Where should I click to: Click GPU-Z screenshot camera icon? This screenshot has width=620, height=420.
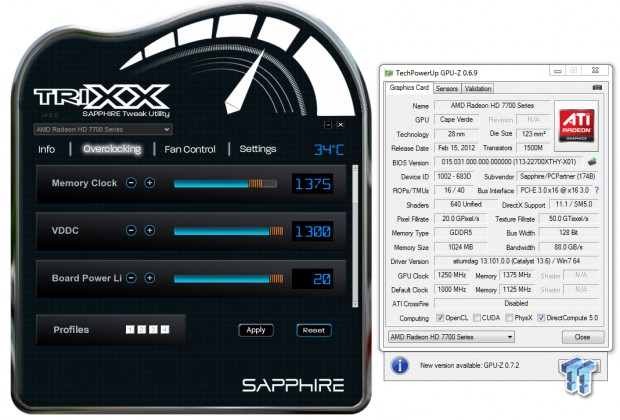click(x=597, y=87)
